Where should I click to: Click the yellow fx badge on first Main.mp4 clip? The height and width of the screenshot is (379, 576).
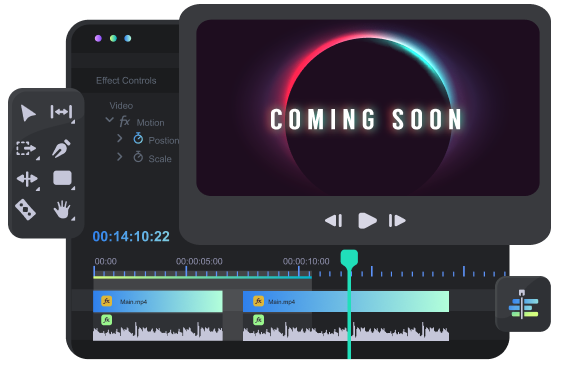click(x=107, y=301)
